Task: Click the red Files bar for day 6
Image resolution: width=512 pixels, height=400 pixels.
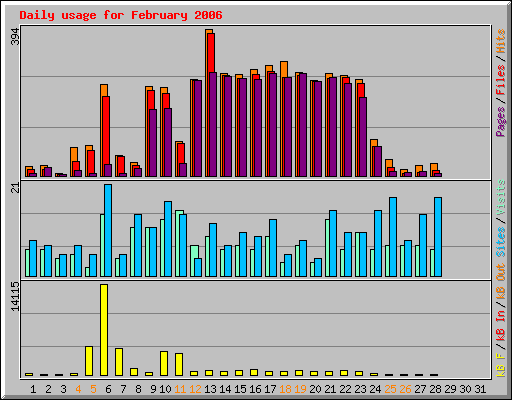Action: point(106,131)
